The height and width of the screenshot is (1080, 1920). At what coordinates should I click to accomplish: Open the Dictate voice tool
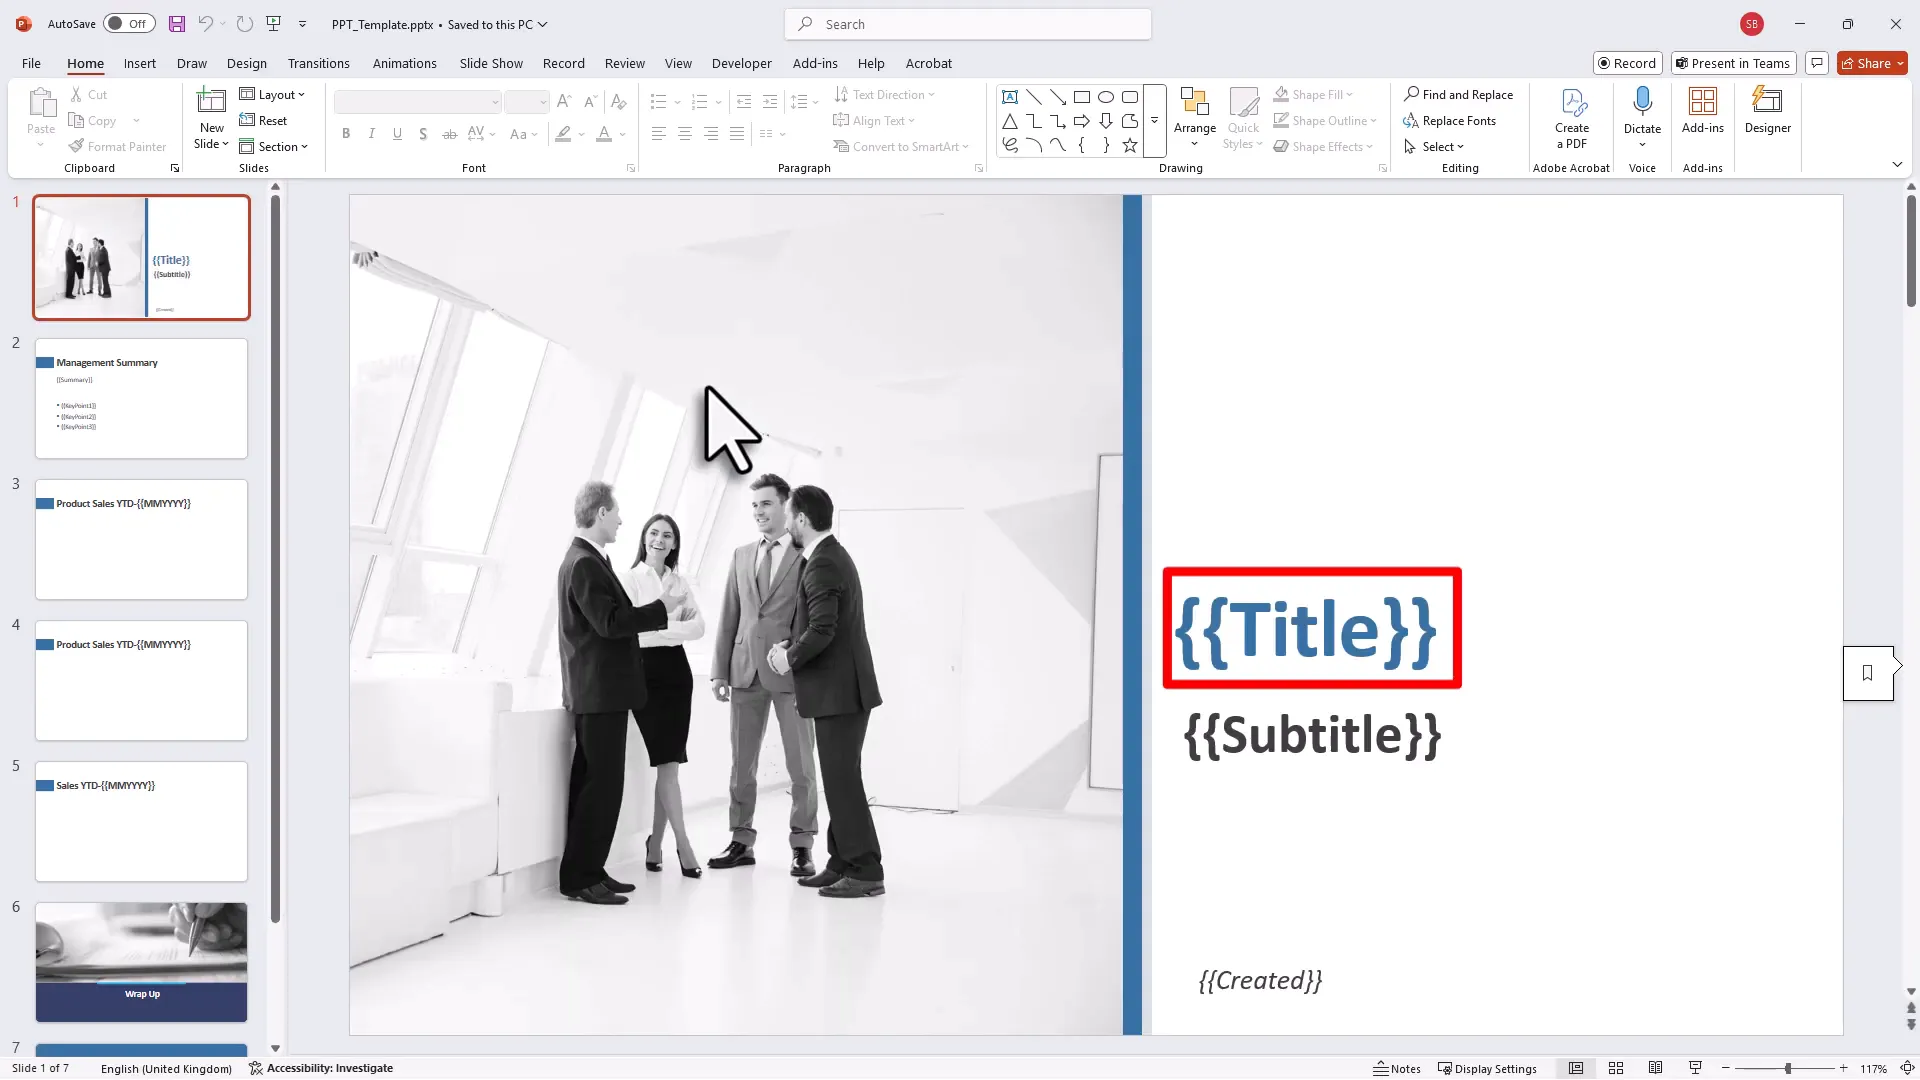tap(1641, 110)
